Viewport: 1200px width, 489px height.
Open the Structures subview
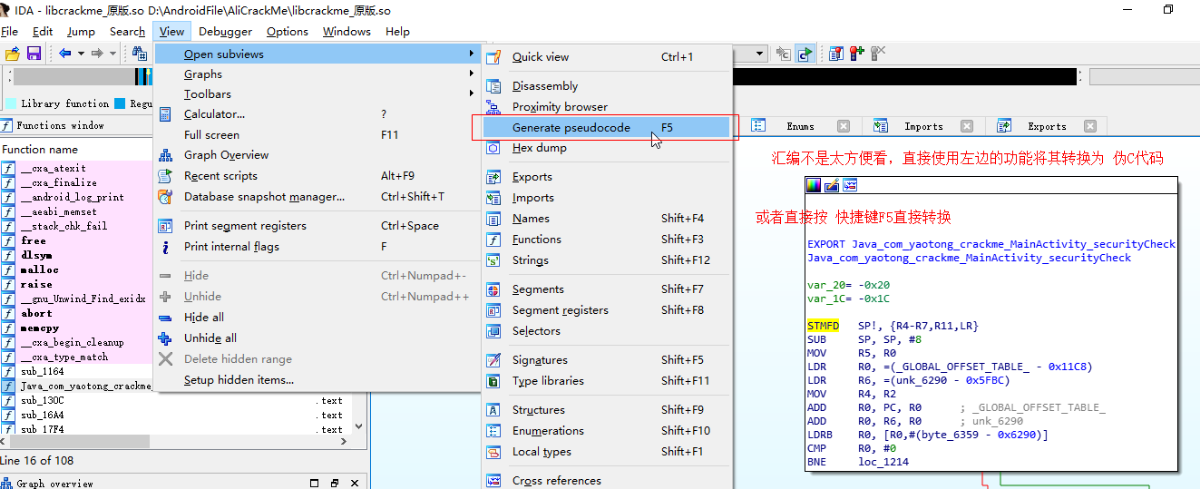[606, 410]
